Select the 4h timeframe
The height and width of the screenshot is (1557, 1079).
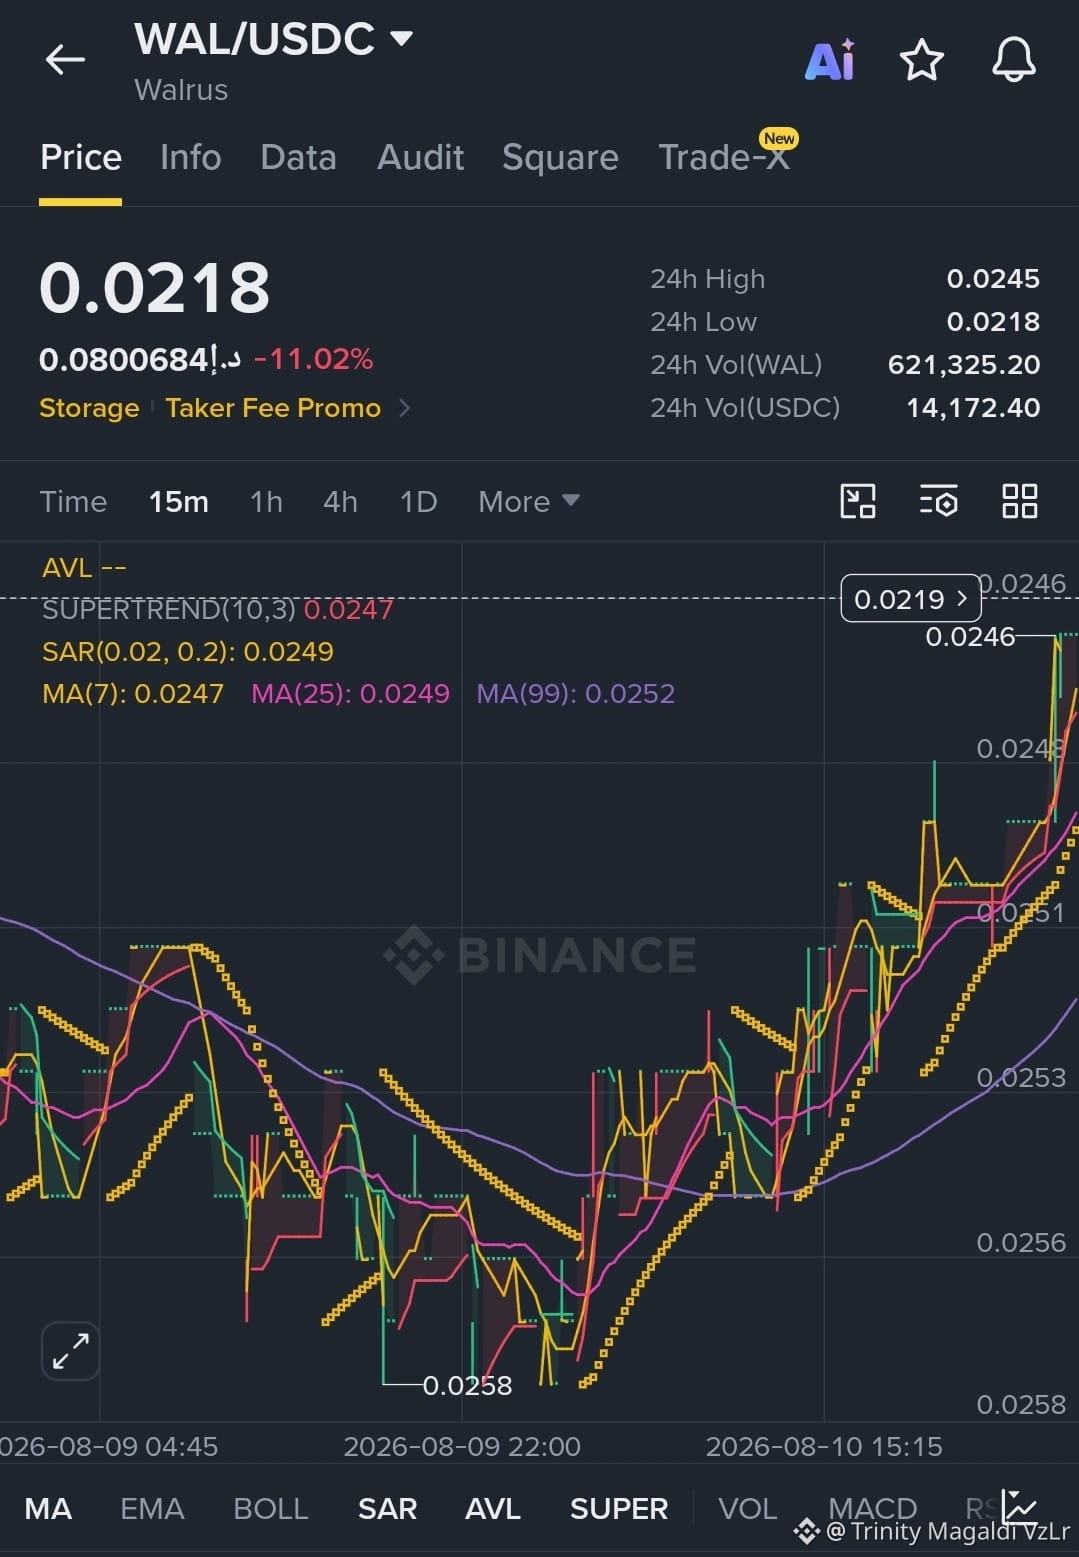tap(340, 501)
